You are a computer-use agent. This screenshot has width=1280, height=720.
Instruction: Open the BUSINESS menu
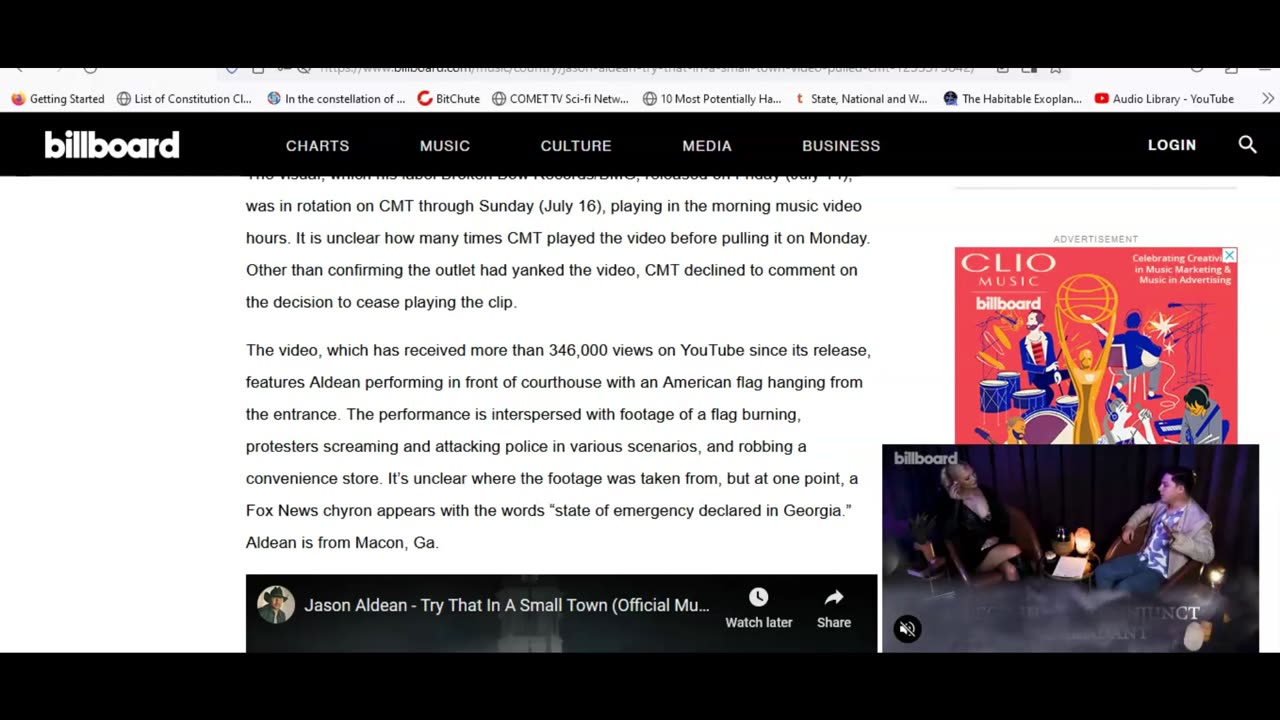841,146
